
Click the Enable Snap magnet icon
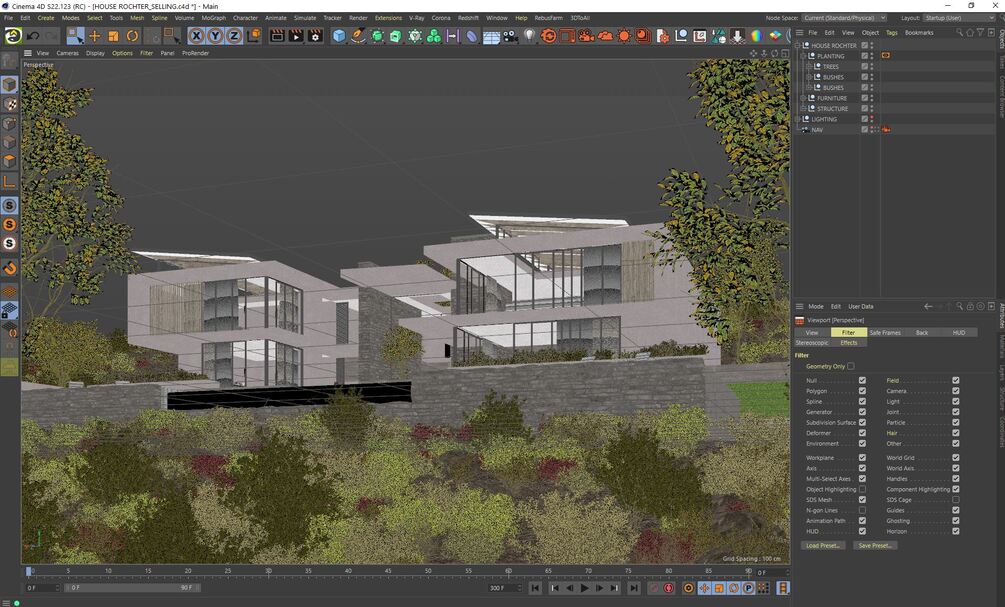(x=10, y=268)
